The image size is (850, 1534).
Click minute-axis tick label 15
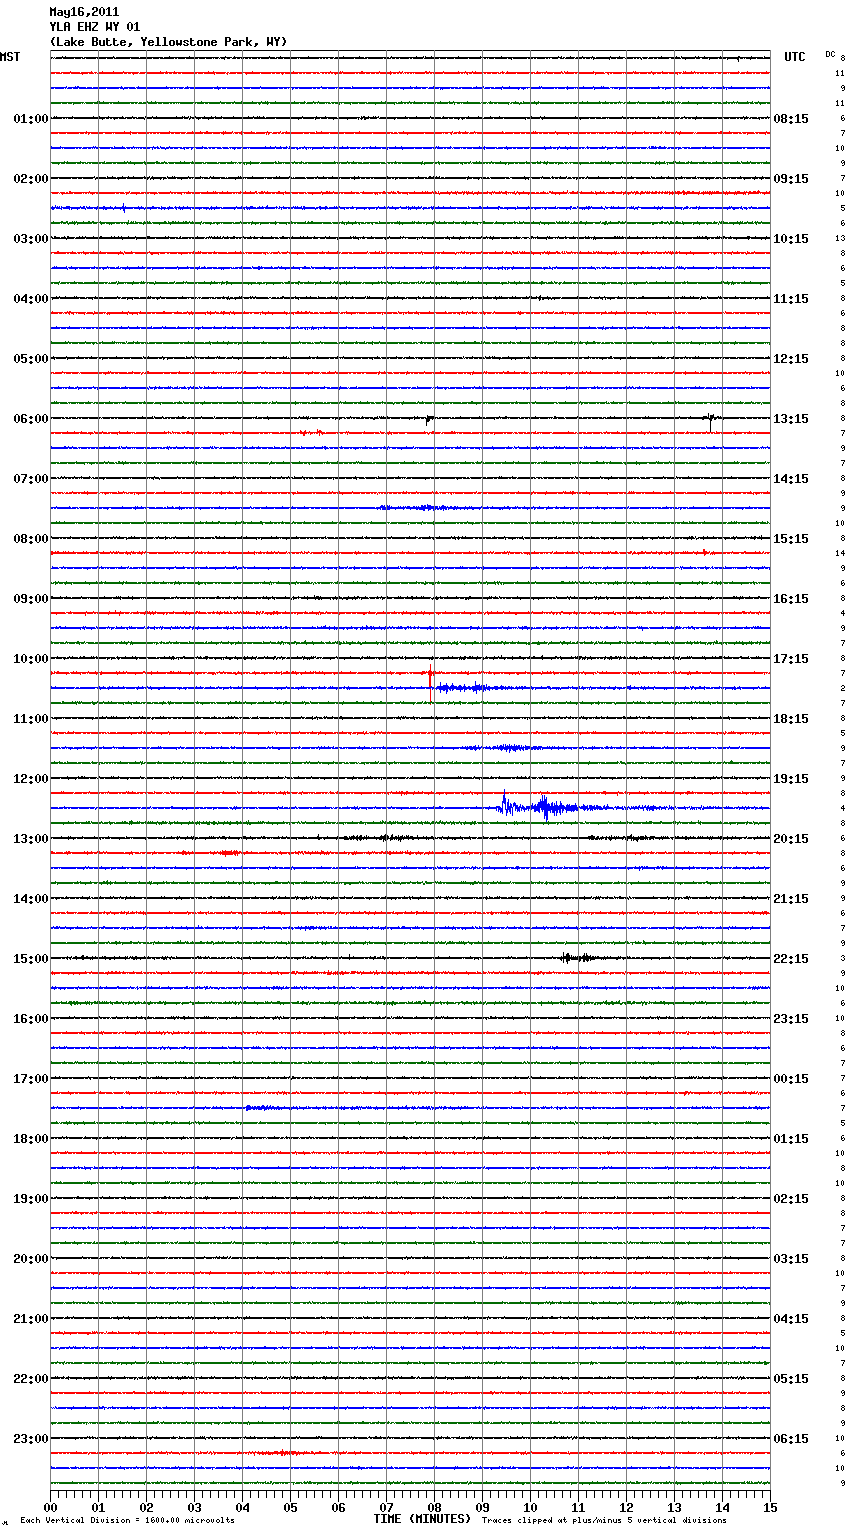770,1507
